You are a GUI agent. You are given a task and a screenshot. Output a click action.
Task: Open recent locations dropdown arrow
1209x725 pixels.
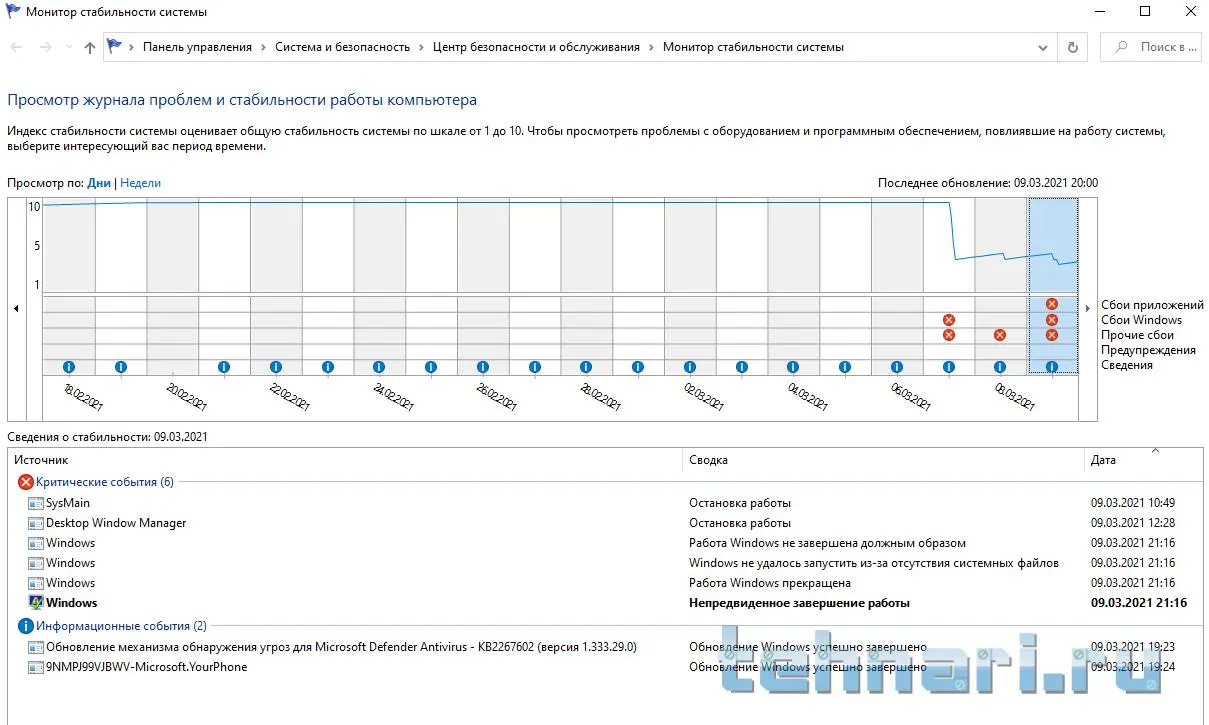tap(69, 47)
